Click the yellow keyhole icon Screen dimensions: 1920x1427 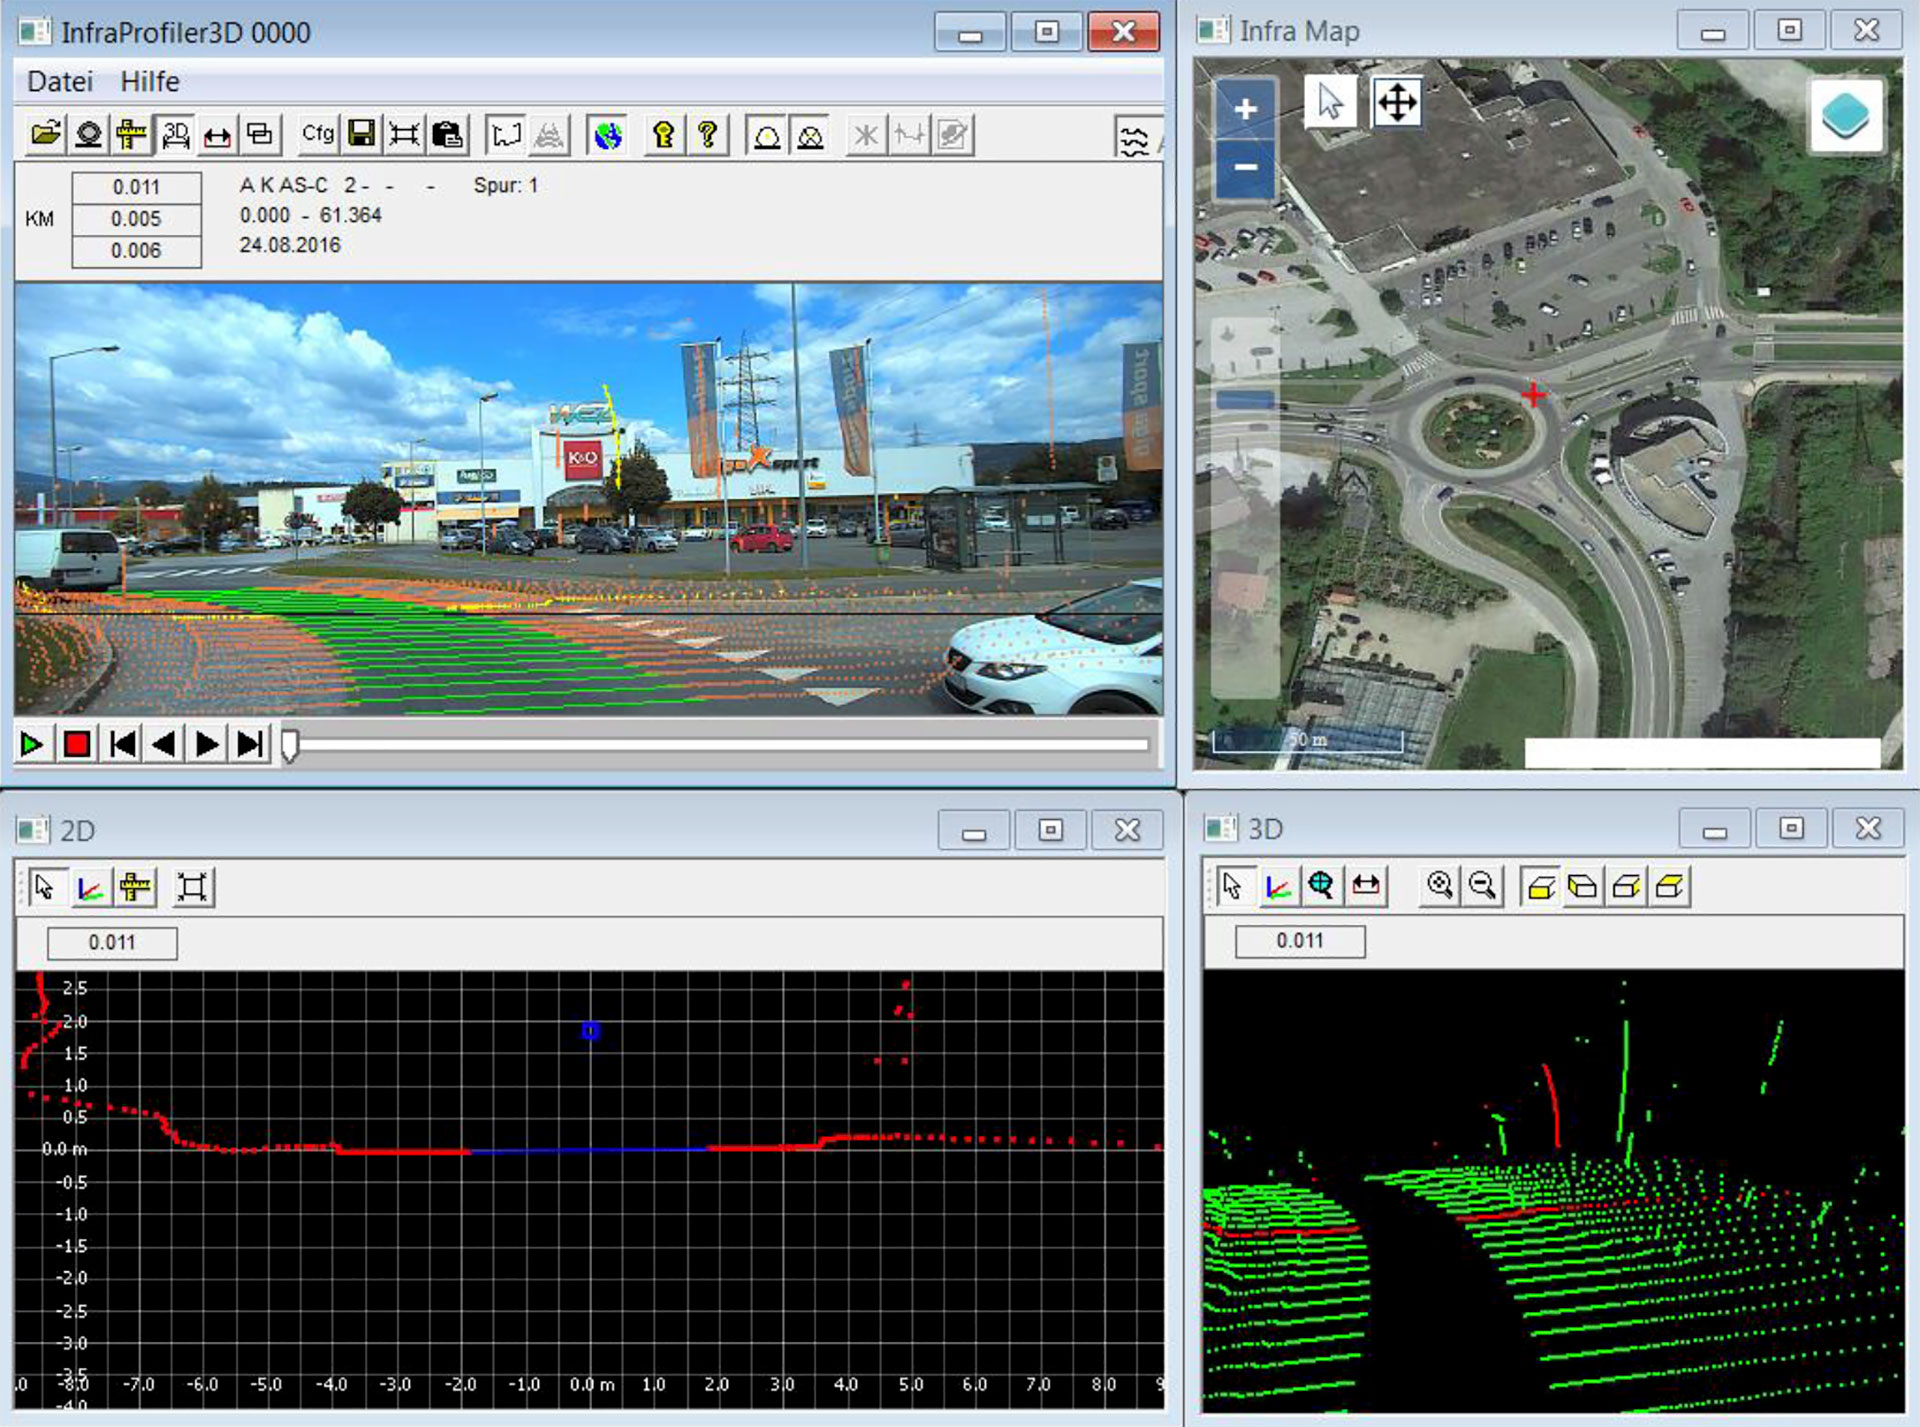(663, 134)
